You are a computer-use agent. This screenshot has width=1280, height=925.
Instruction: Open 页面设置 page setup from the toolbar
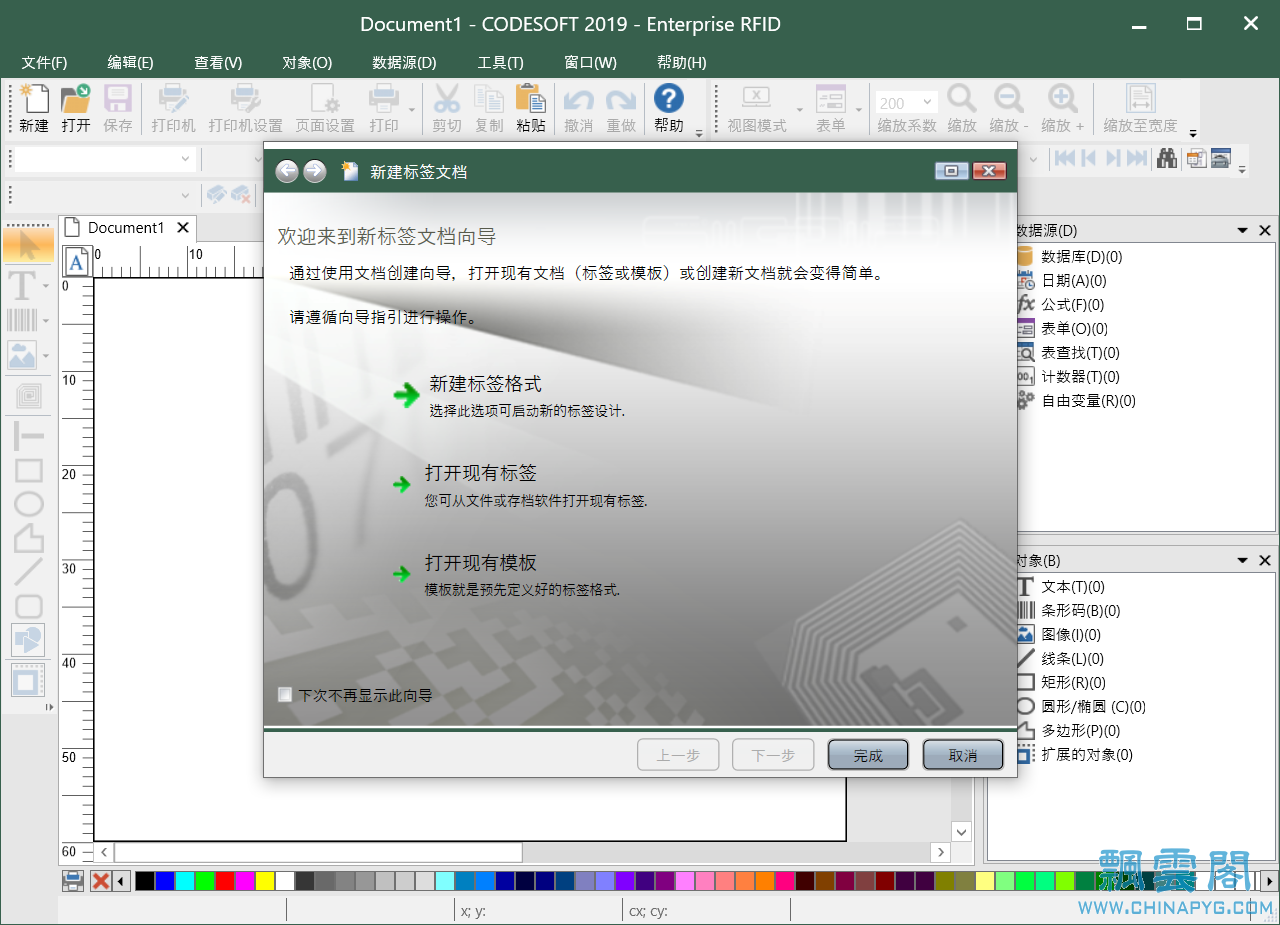click(x=325, y=109)
